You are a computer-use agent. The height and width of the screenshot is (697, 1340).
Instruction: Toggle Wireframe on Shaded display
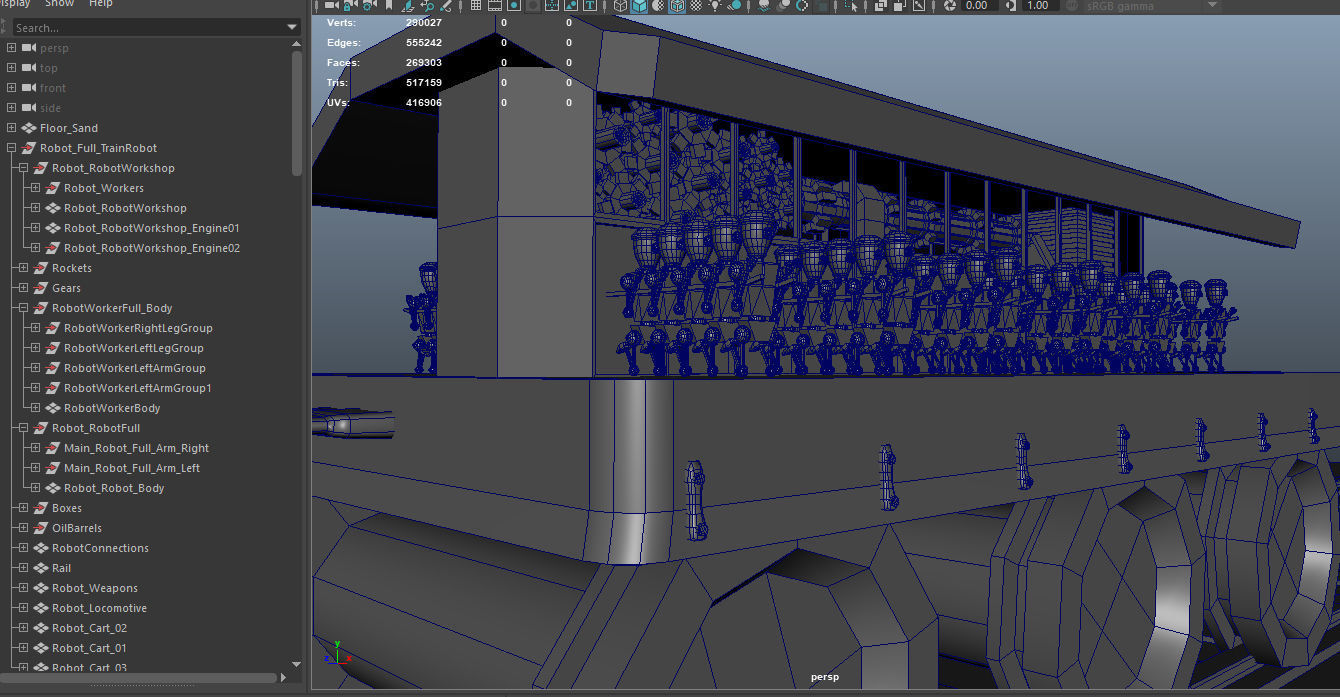[x=677, y=6]
